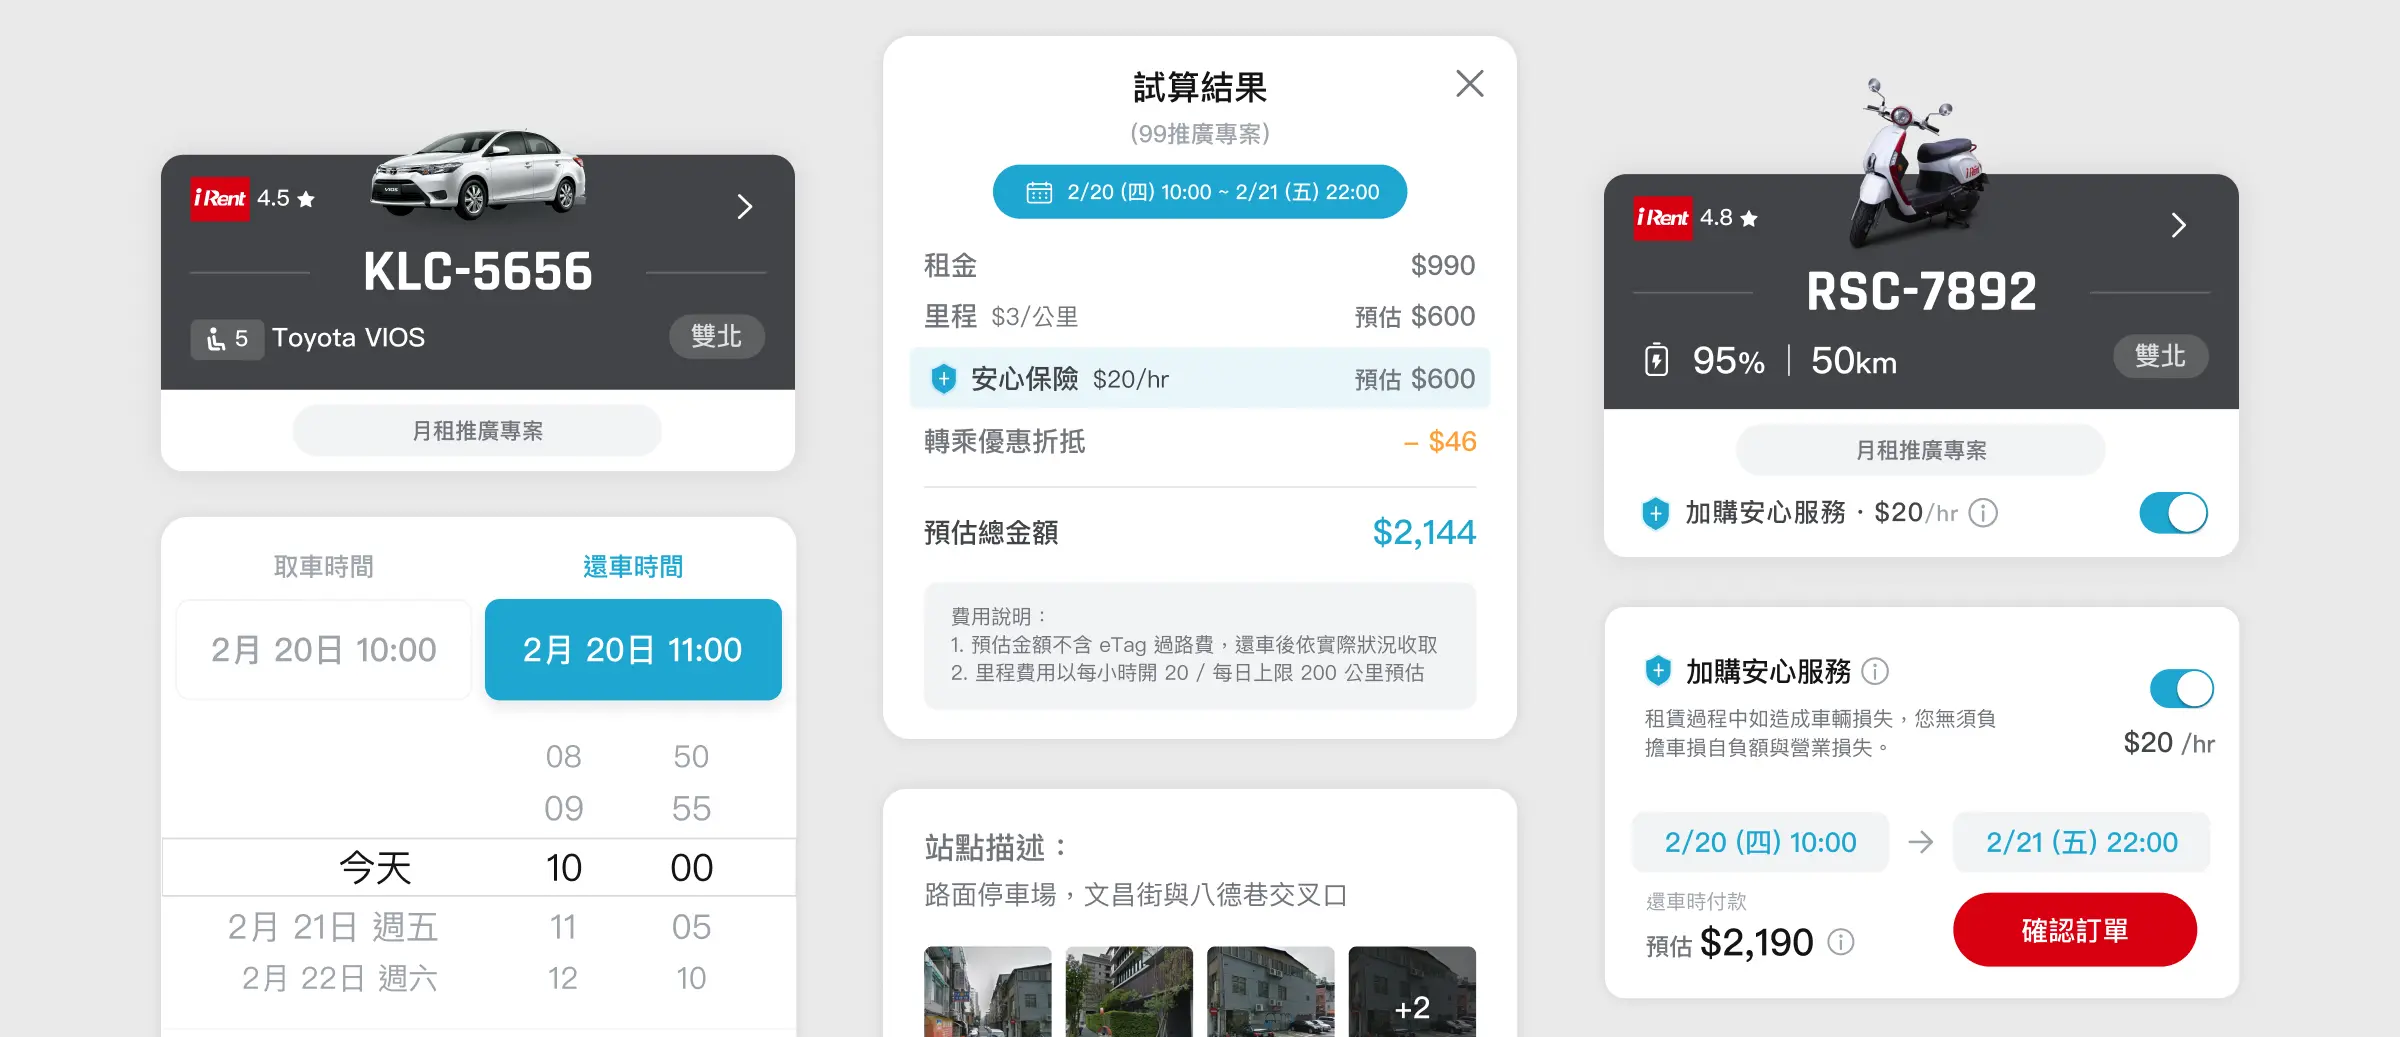Screen dimensions: 2400x1037
Task: Select the 還車時間 tab
Action: coord(632,567)
